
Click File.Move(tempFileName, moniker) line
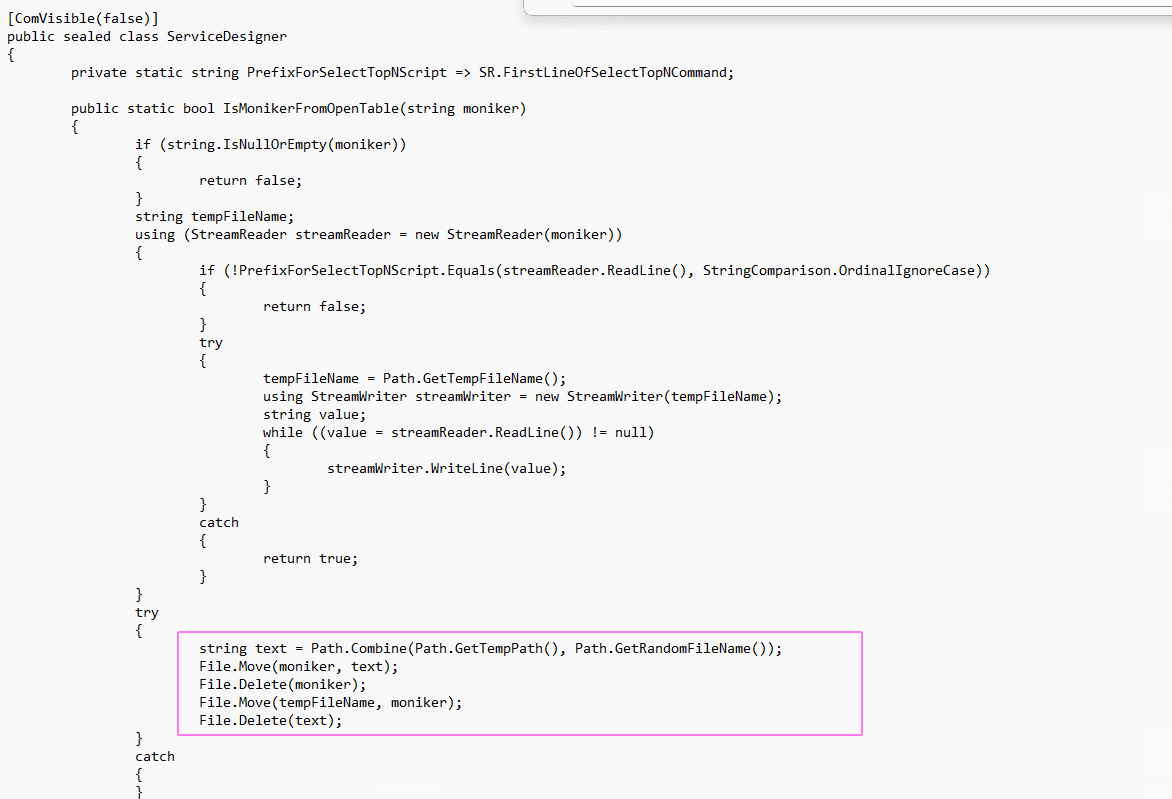330,703
